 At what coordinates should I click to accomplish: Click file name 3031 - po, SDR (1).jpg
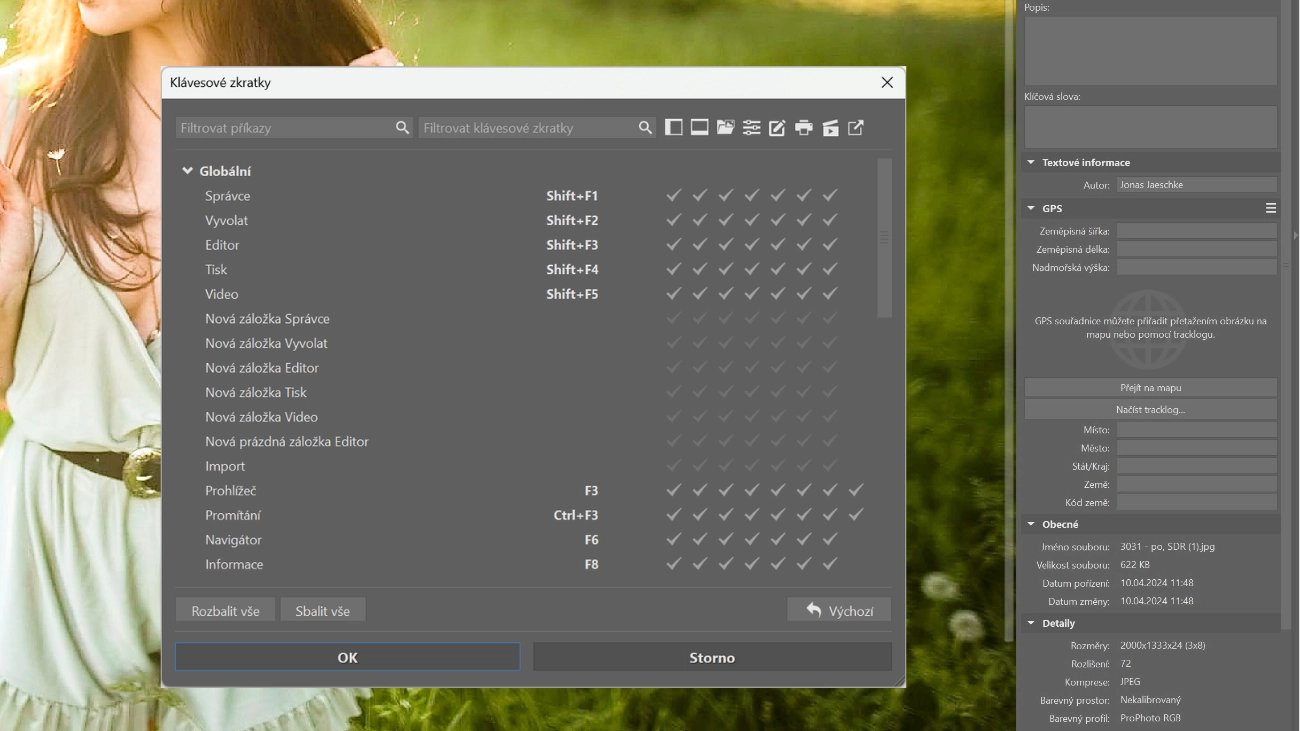coord(1168,547)
